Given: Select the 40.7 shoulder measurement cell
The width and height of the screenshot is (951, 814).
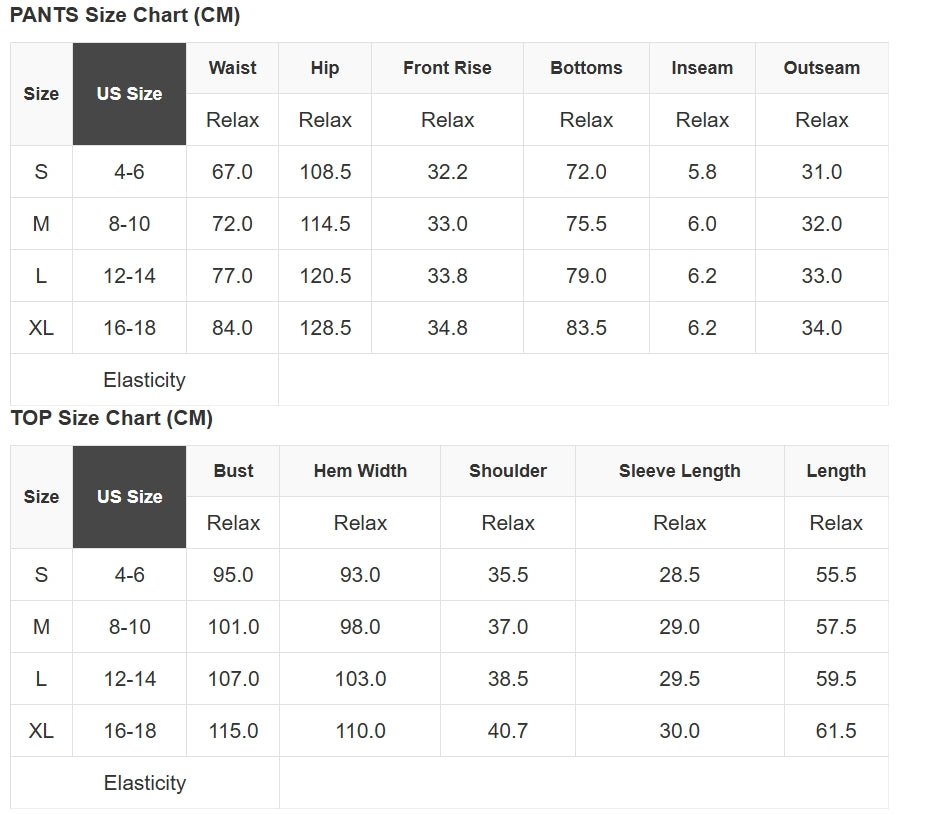Looking at the screenshot, I should click(508, 731).
